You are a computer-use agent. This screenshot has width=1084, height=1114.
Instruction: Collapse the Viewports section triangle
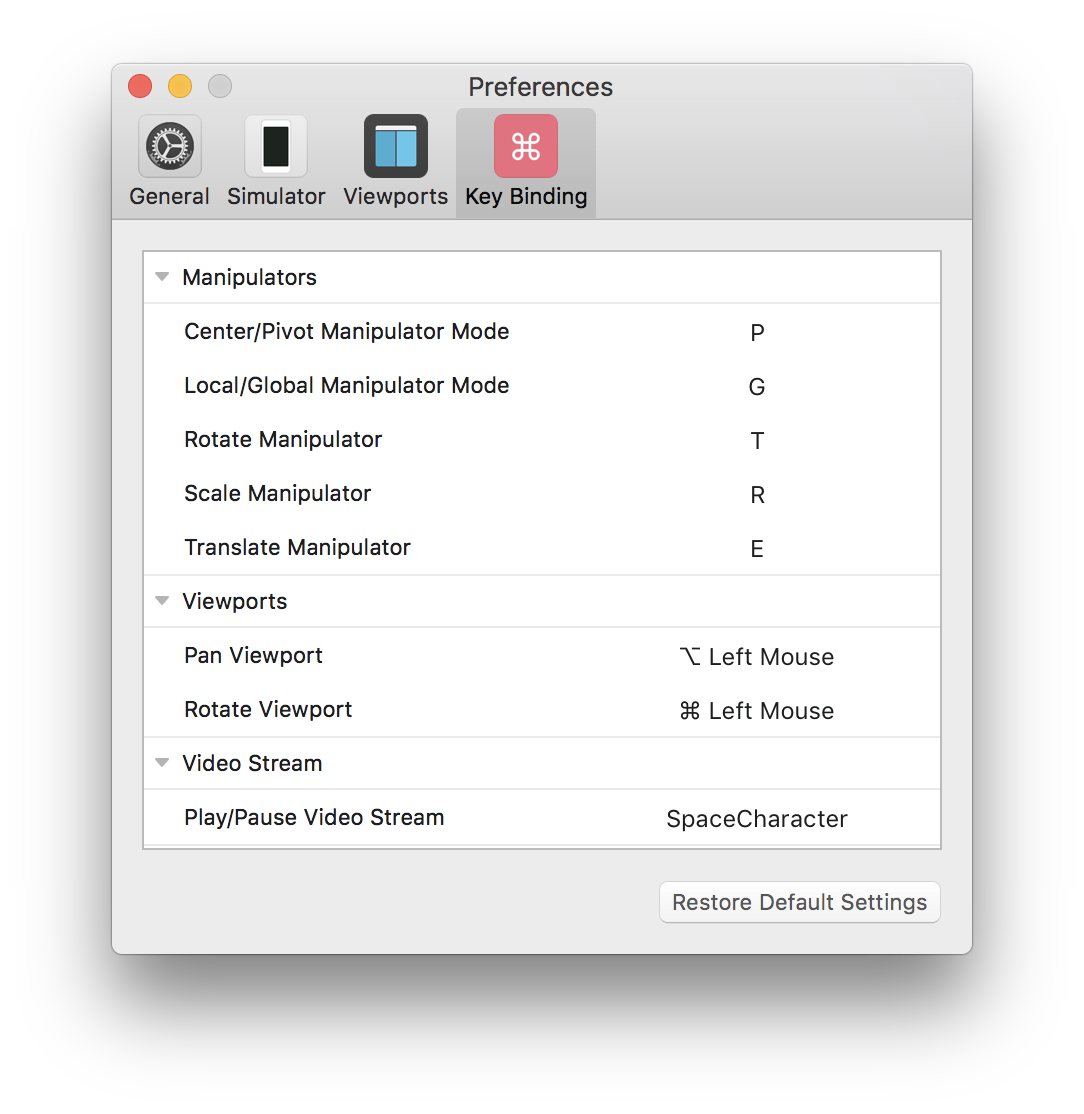point(162,601)
